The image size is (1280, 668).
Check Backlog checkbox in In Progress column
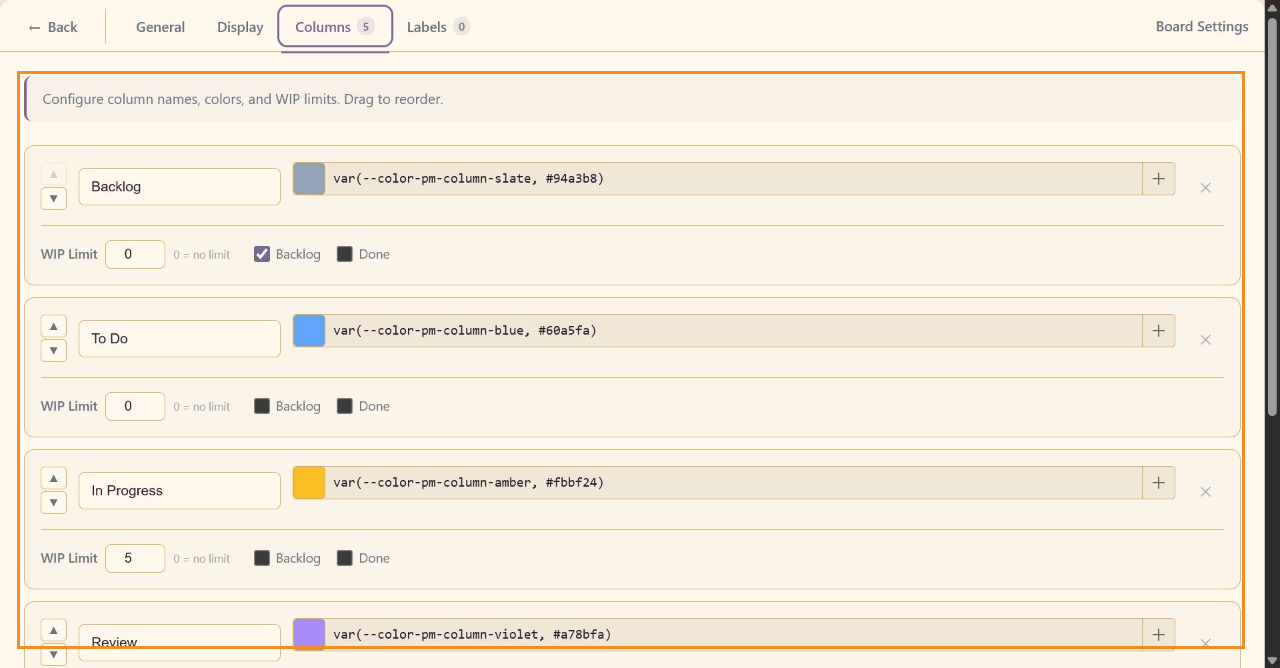(262, 558)
